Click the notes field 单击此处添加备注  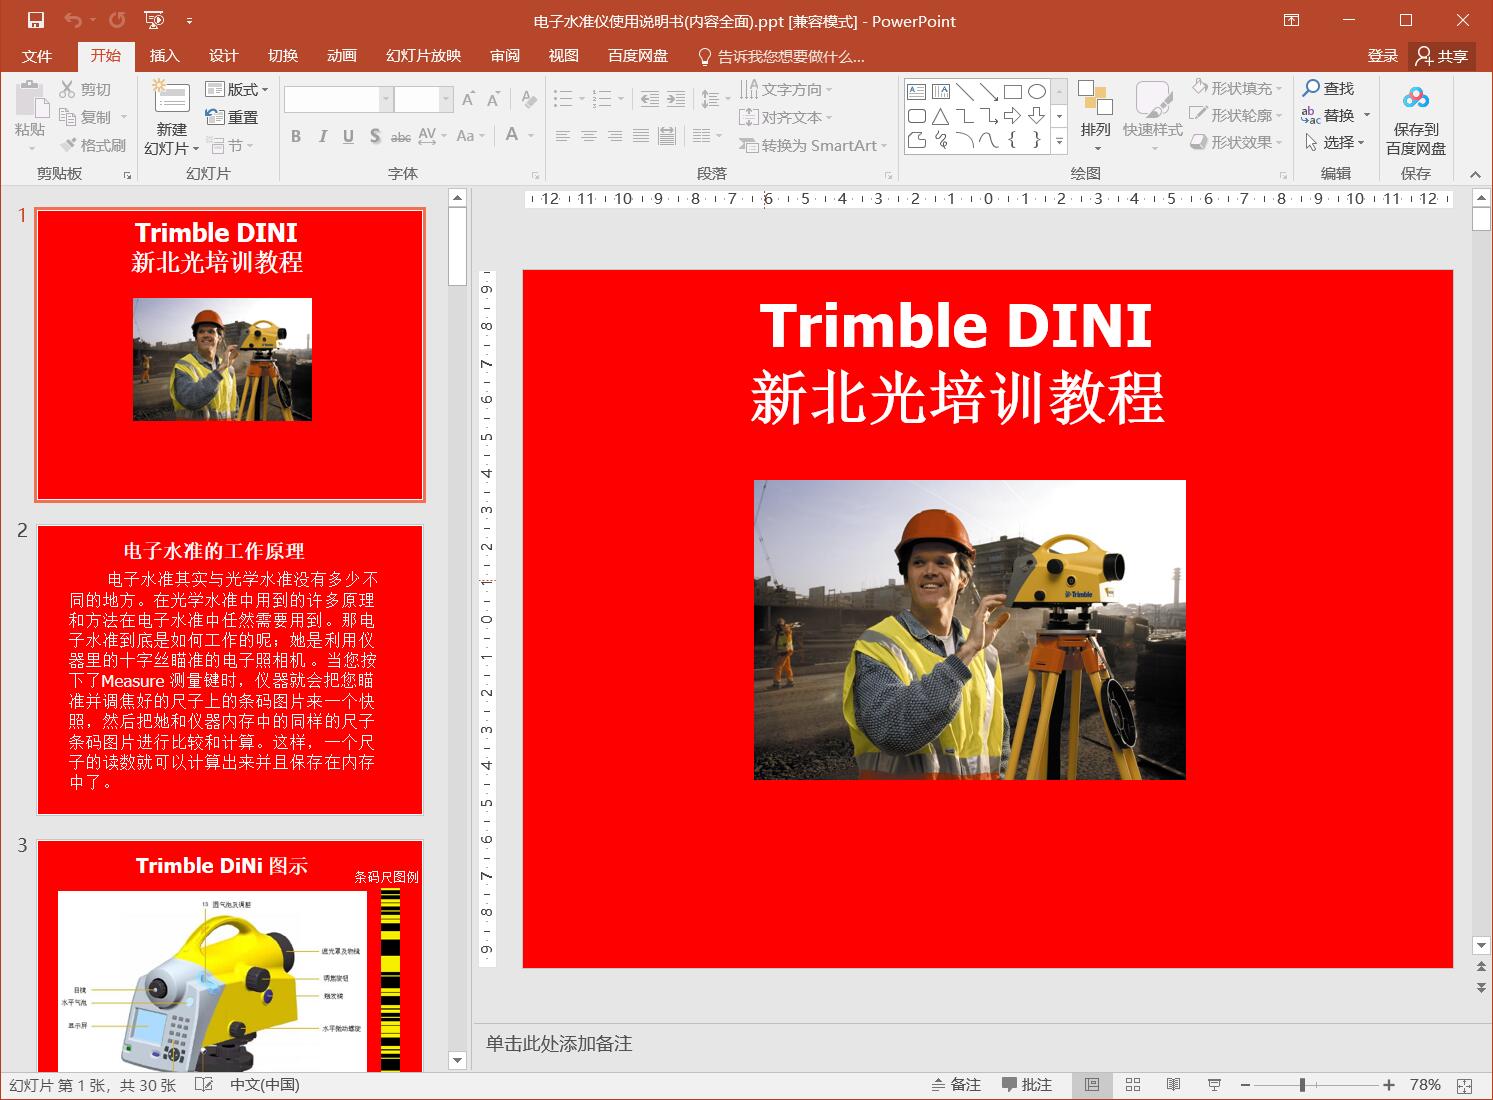(559, 1044)
